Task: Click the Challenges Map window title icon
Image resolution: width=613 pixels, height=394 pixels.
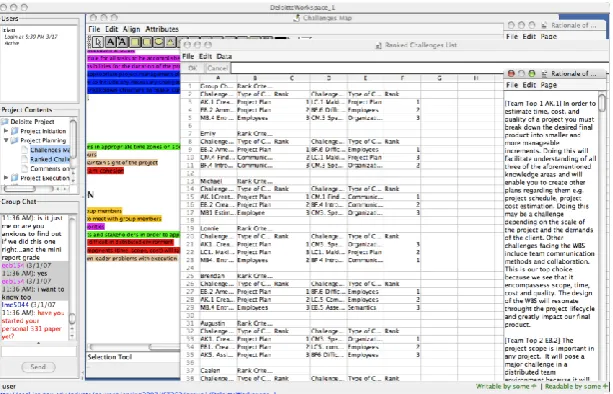Action: [x=297, y=18]
